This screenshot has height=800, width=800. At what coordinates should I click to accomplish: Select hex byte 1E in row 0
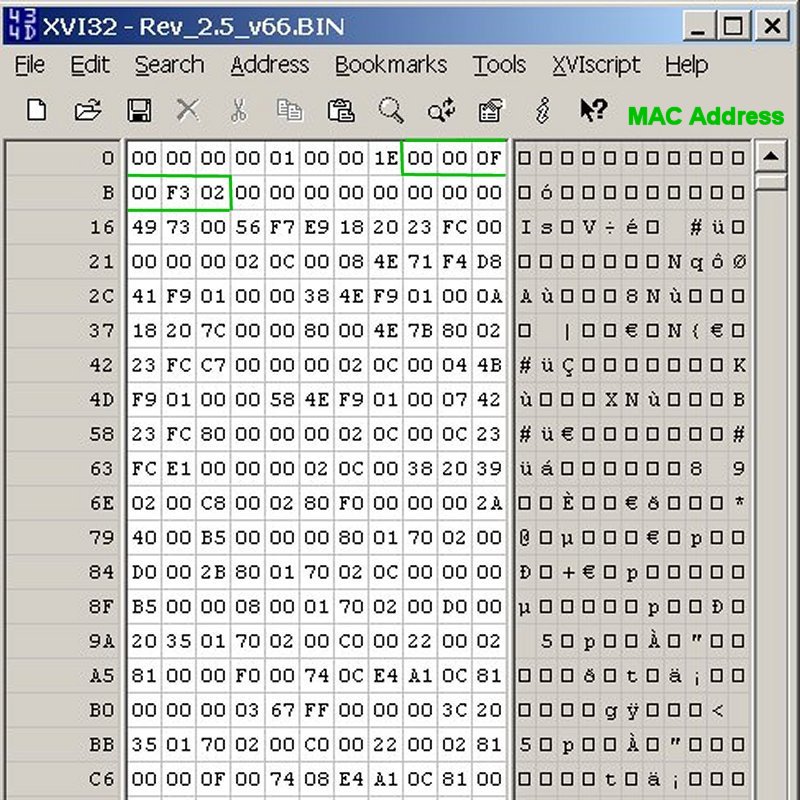click(386, 158)
